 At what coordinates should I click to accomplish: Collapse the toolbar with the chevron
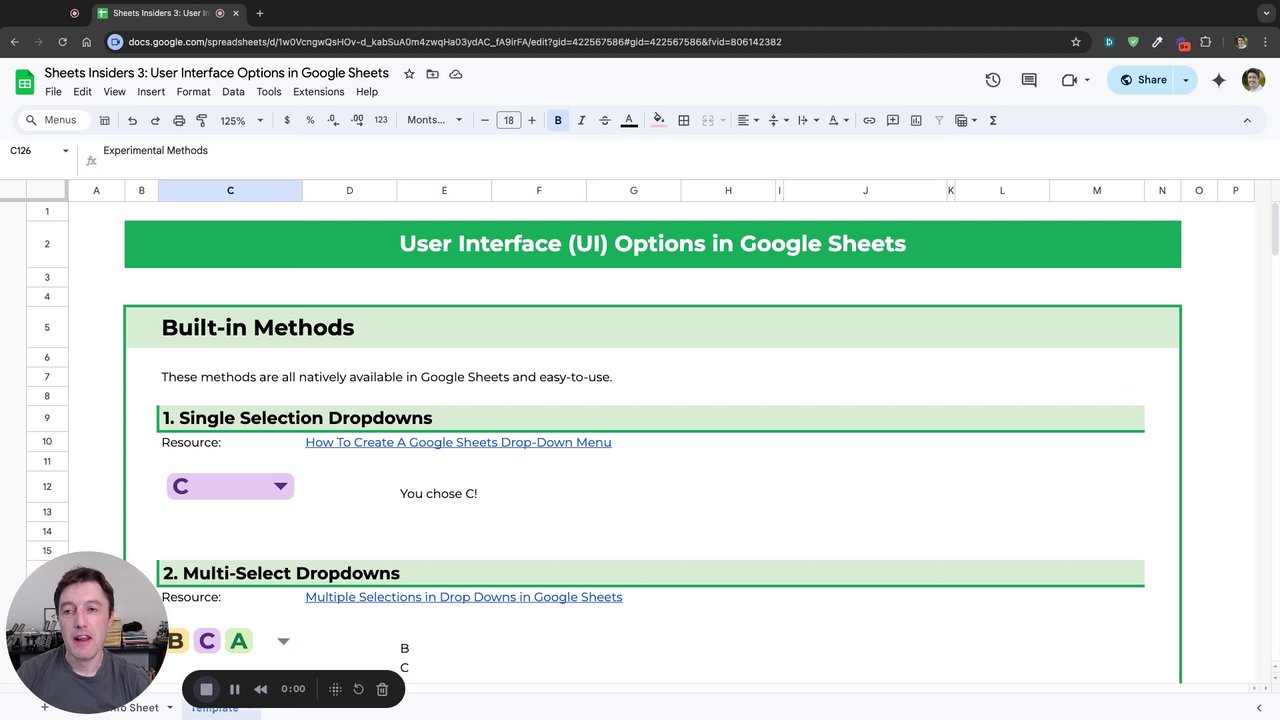click(x=1247, y=120)
